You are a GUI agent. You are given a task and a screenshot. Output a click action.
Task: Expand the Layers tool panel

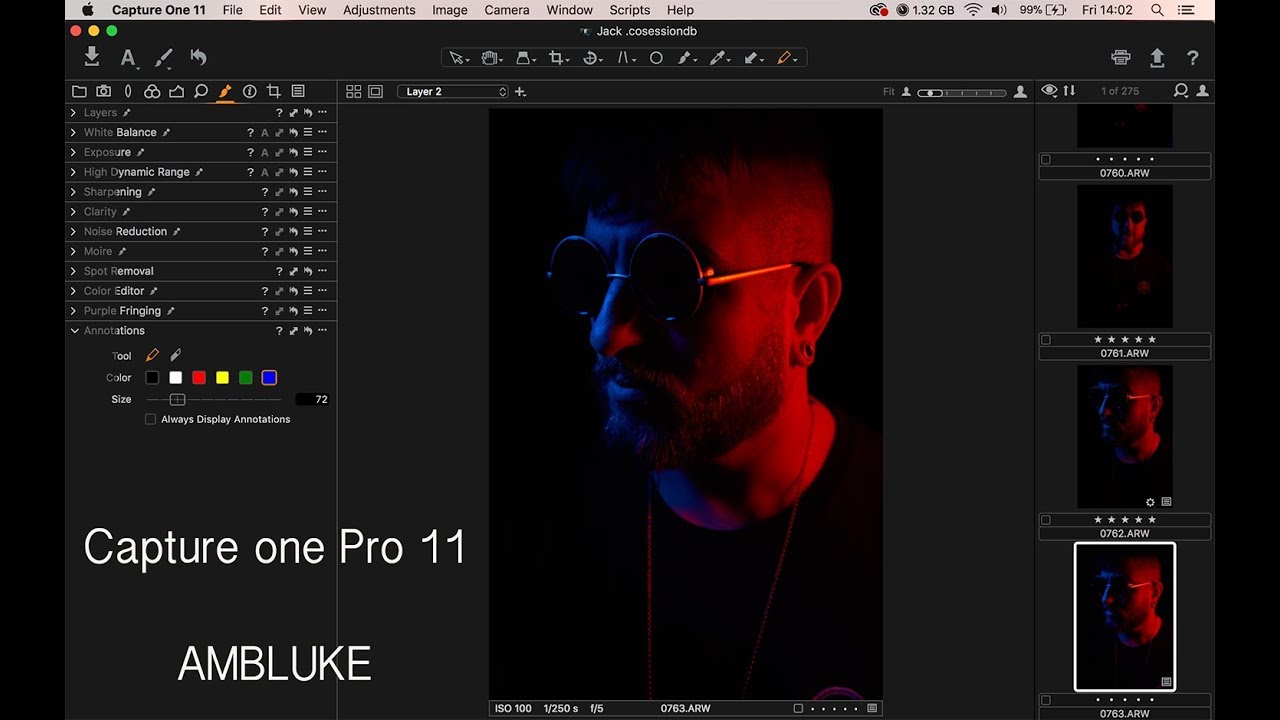[73, 113]
